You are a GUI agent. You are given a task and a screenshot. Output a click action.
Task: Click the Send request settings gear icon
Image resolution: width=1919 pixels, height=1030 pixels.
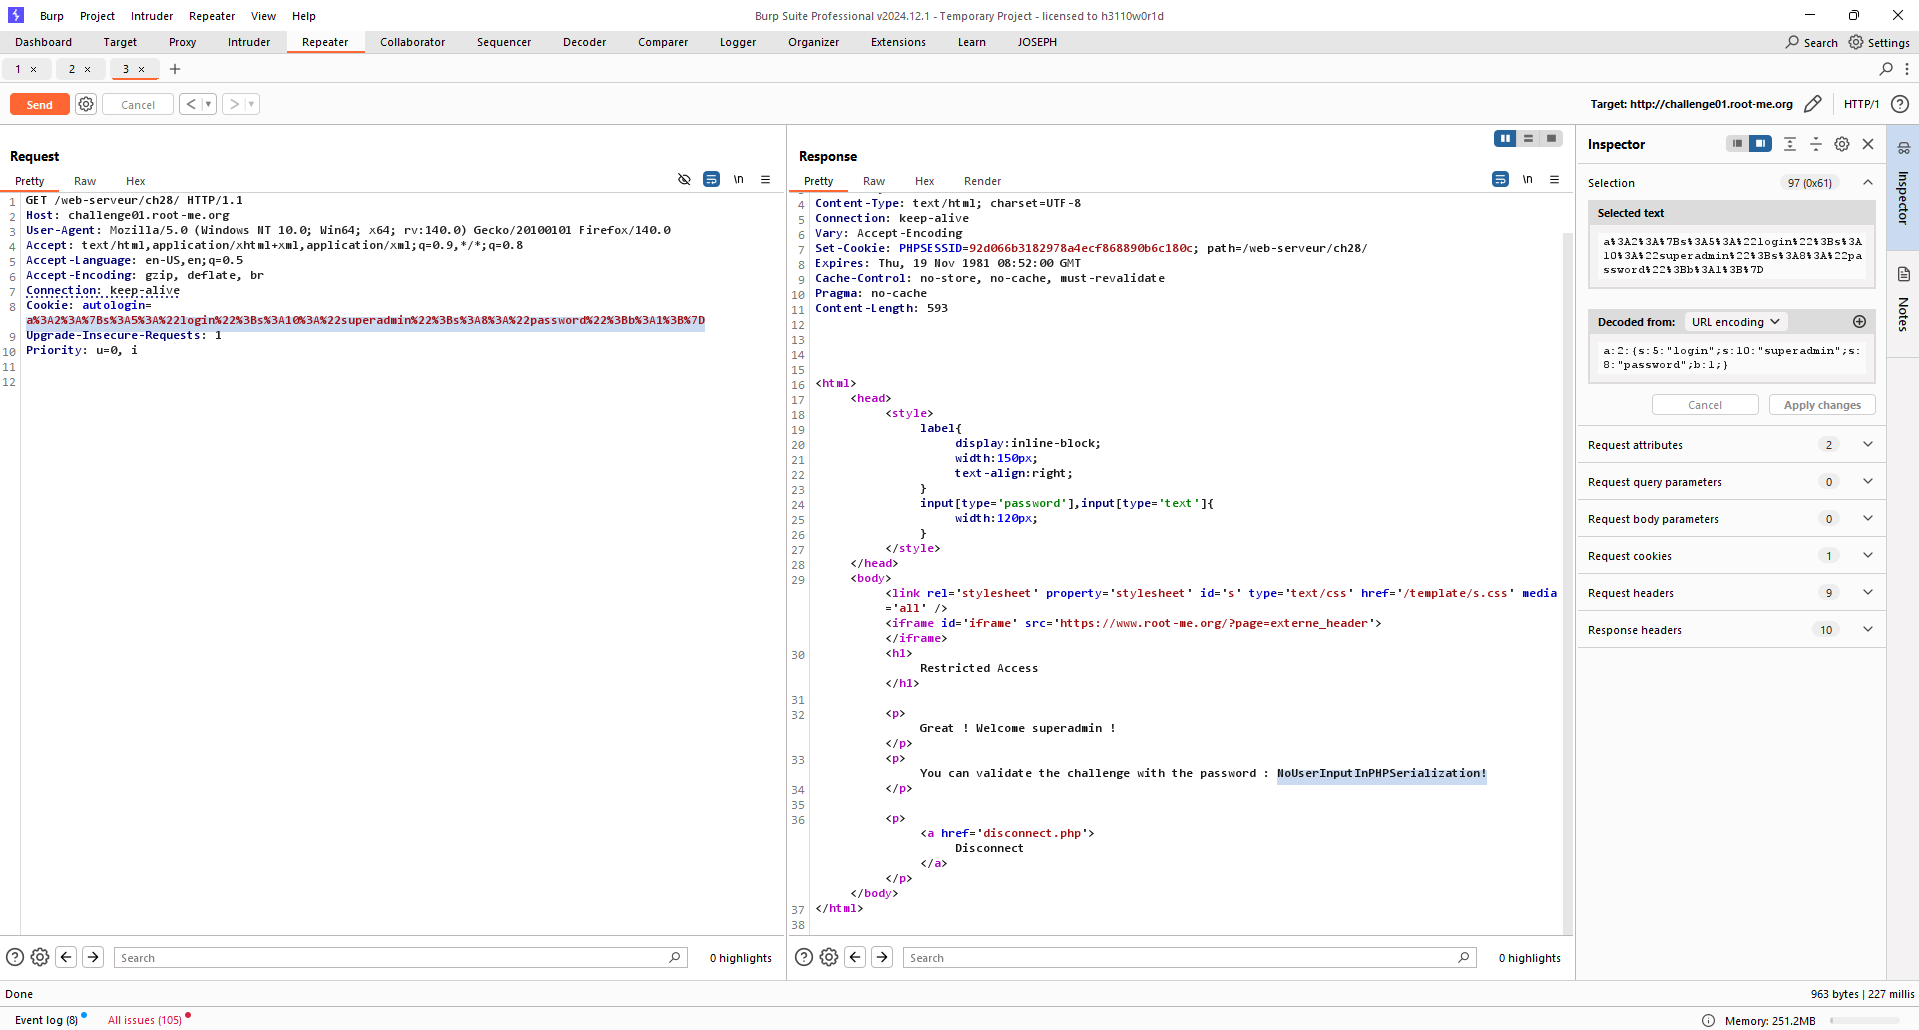click(x=86, y=104)
